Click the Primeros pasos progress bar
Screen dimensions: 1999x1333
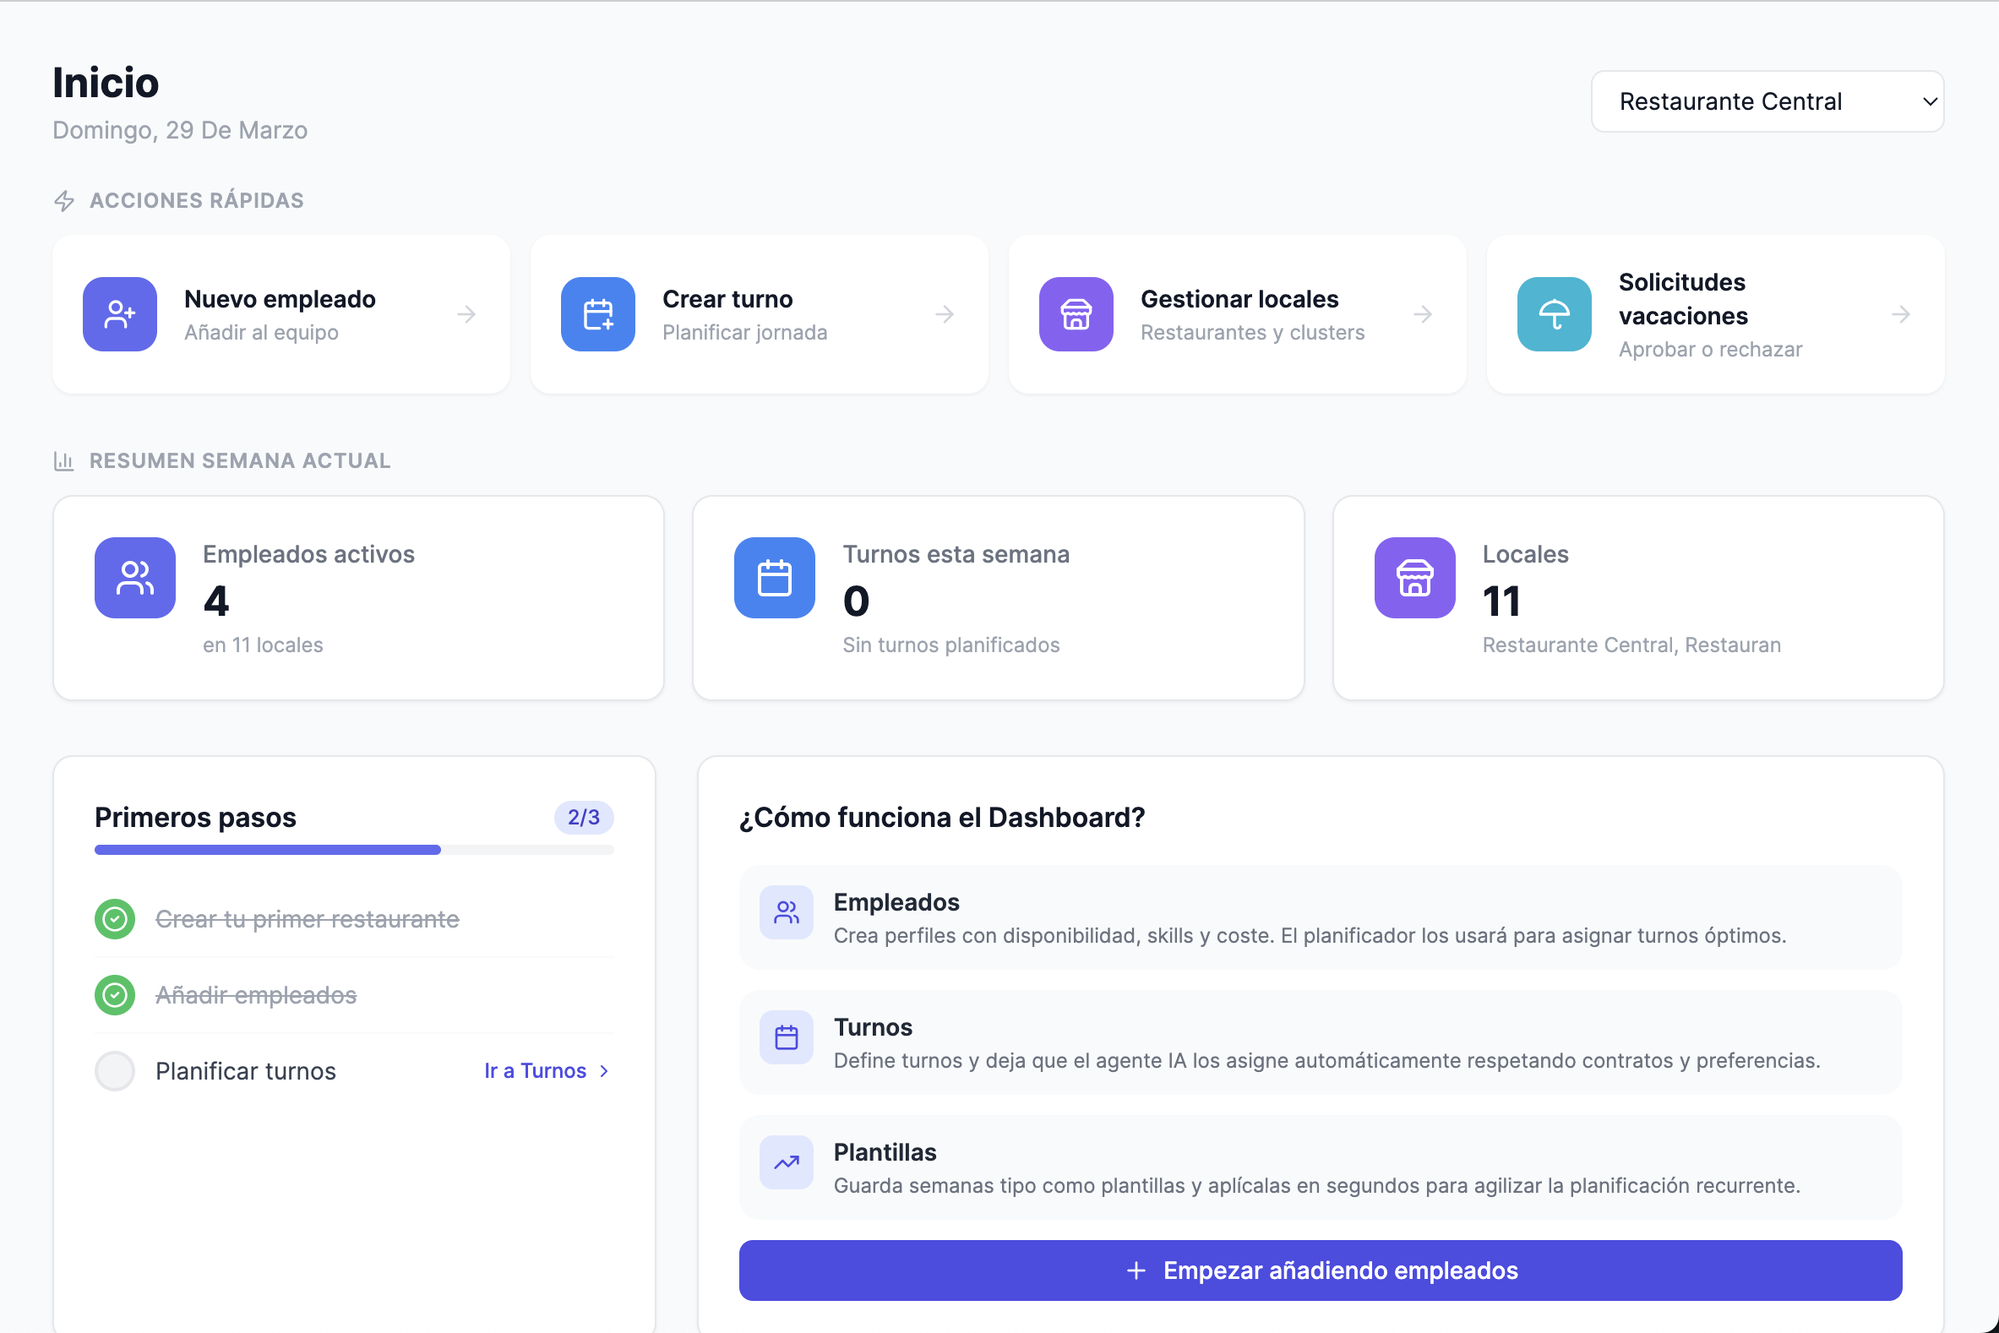[x=353, y=849]
